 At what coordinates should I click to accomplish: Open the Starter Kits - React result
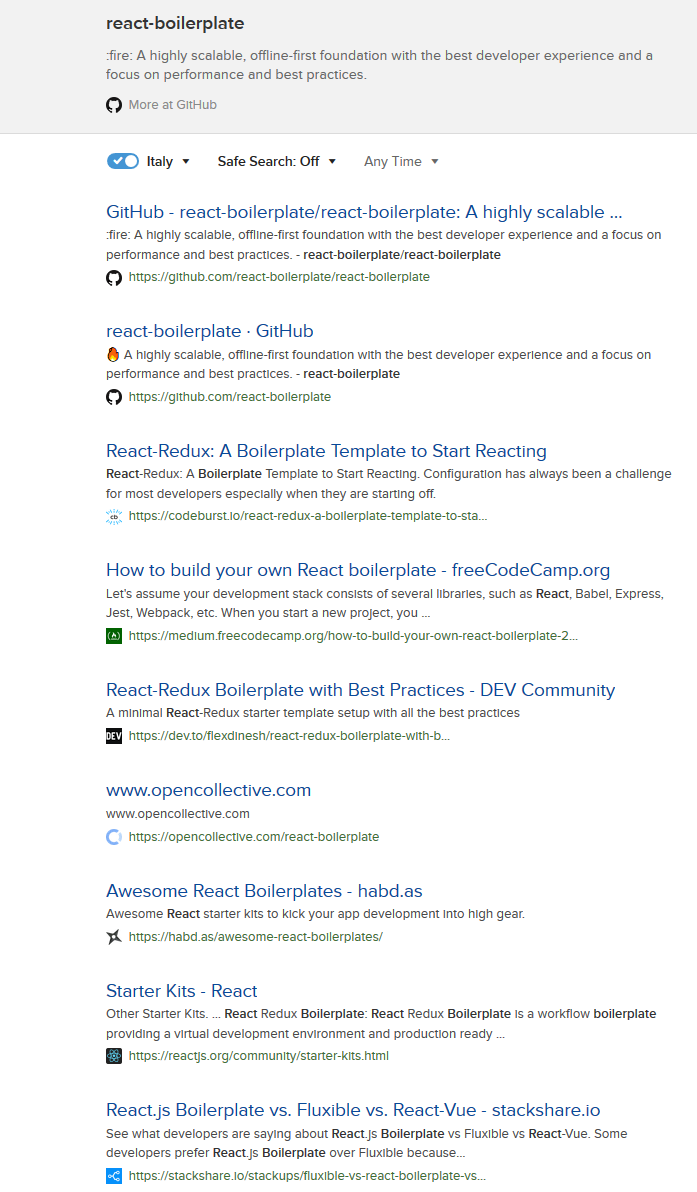(x=182, y=991)
